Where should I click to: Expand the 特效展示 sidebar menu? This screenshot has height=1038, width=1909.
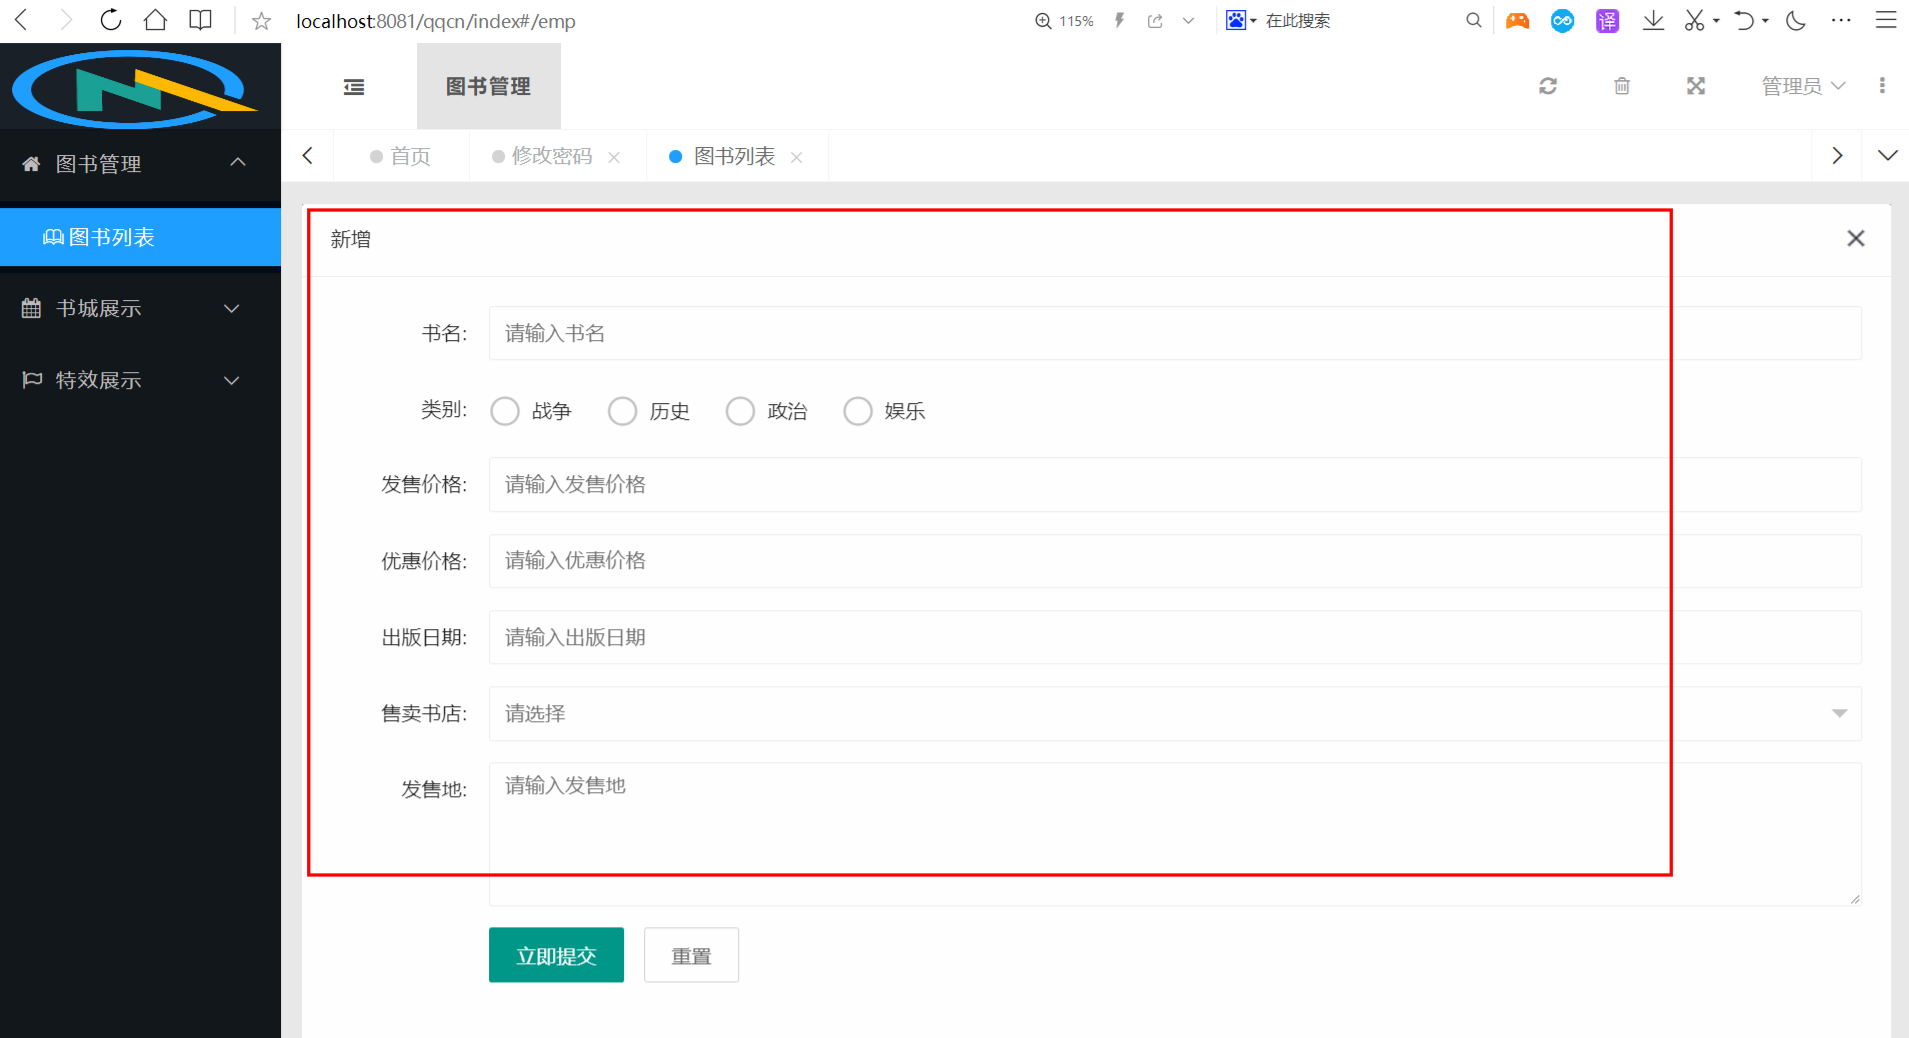(x=140, y=380)
